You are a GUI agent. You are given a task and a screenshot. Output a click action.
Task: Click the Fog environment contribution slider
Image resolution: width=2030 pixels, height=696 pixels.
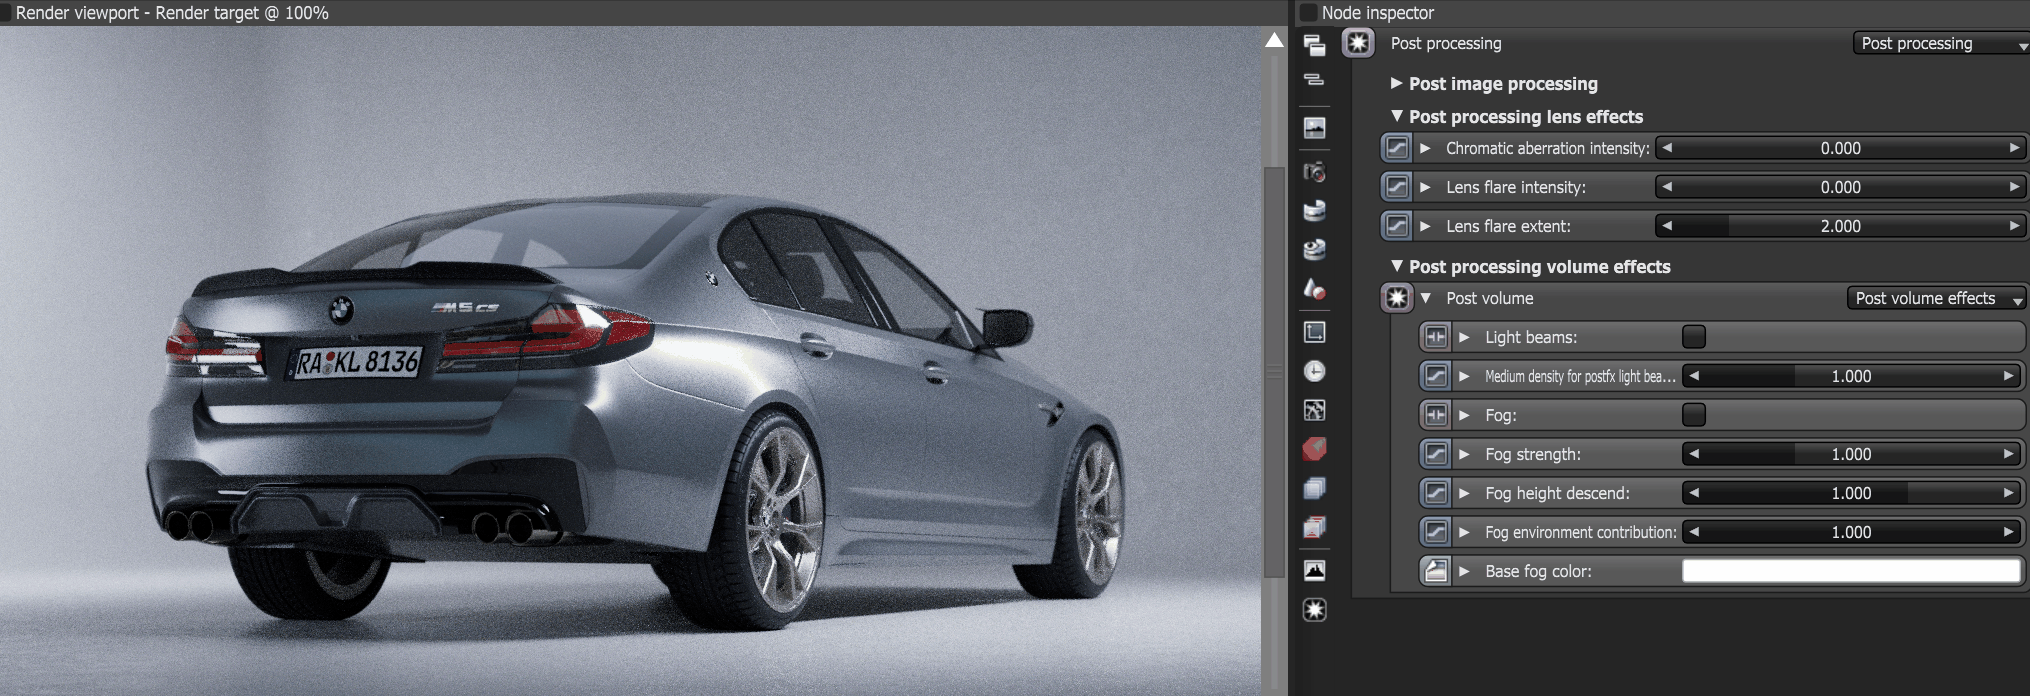coord(1851,532)
